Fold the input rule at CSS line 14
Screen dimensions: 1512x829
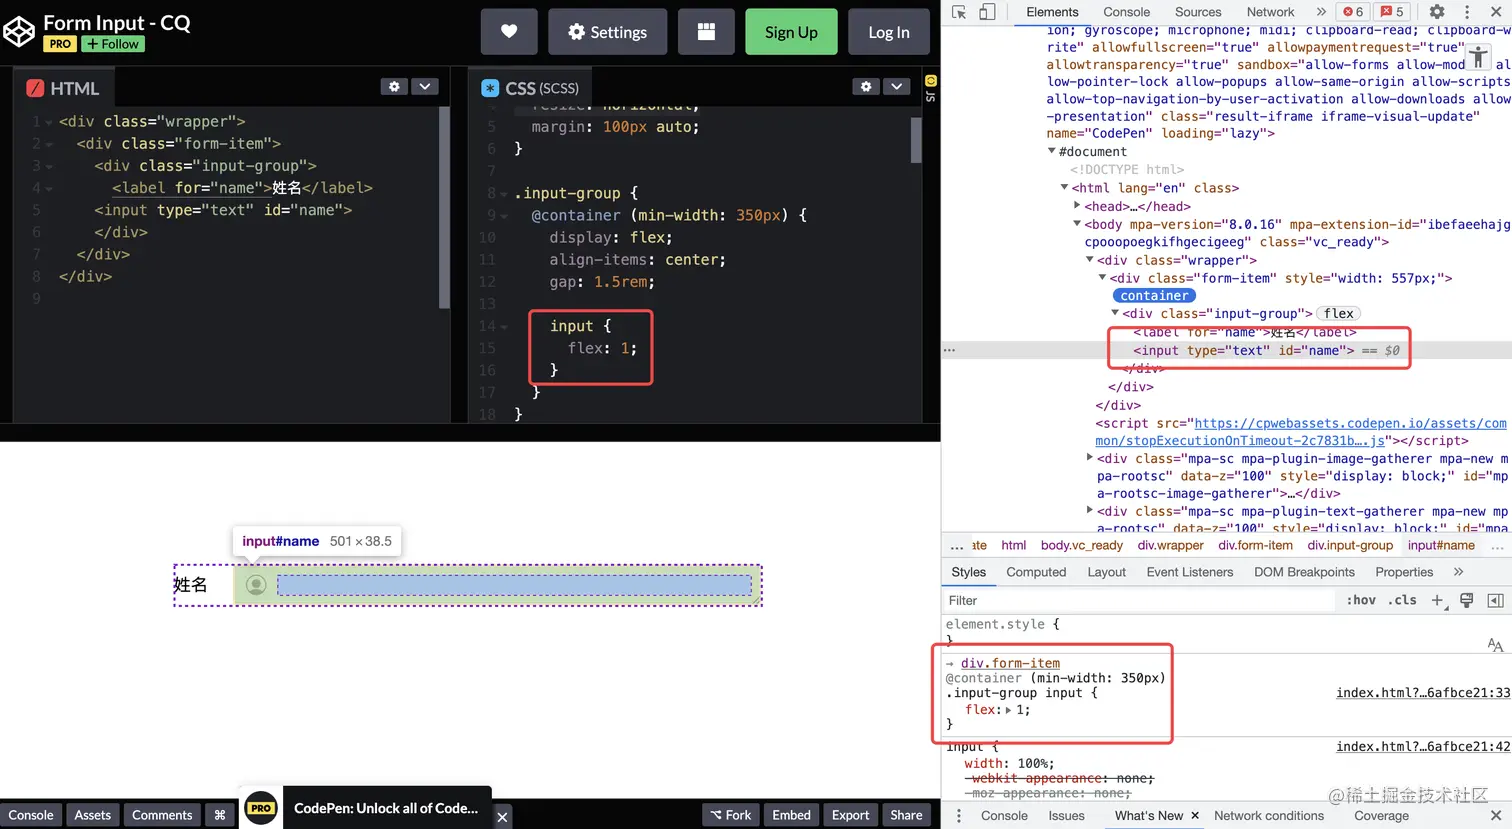(x=504, y=326)
